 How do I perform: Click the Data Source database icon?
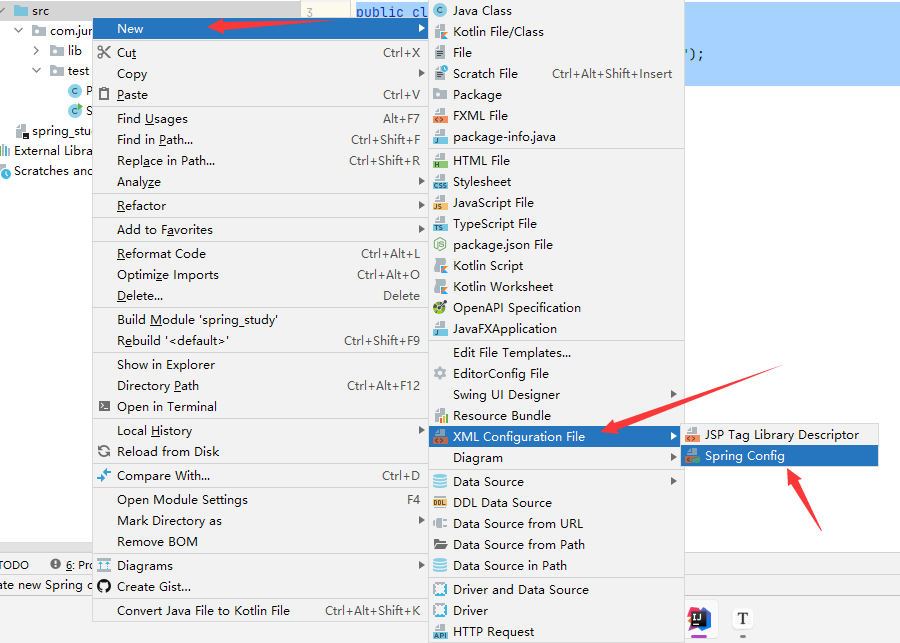440,482
